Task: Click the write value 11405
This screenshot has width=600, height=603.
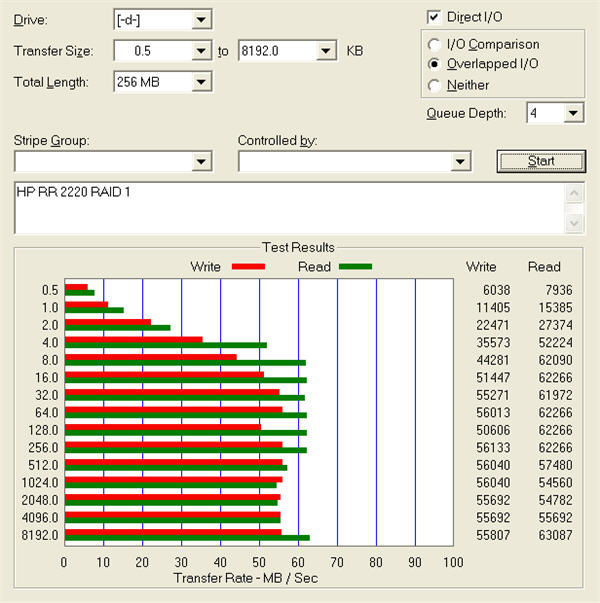Action: pyautogui.click(x=493, y=308)
